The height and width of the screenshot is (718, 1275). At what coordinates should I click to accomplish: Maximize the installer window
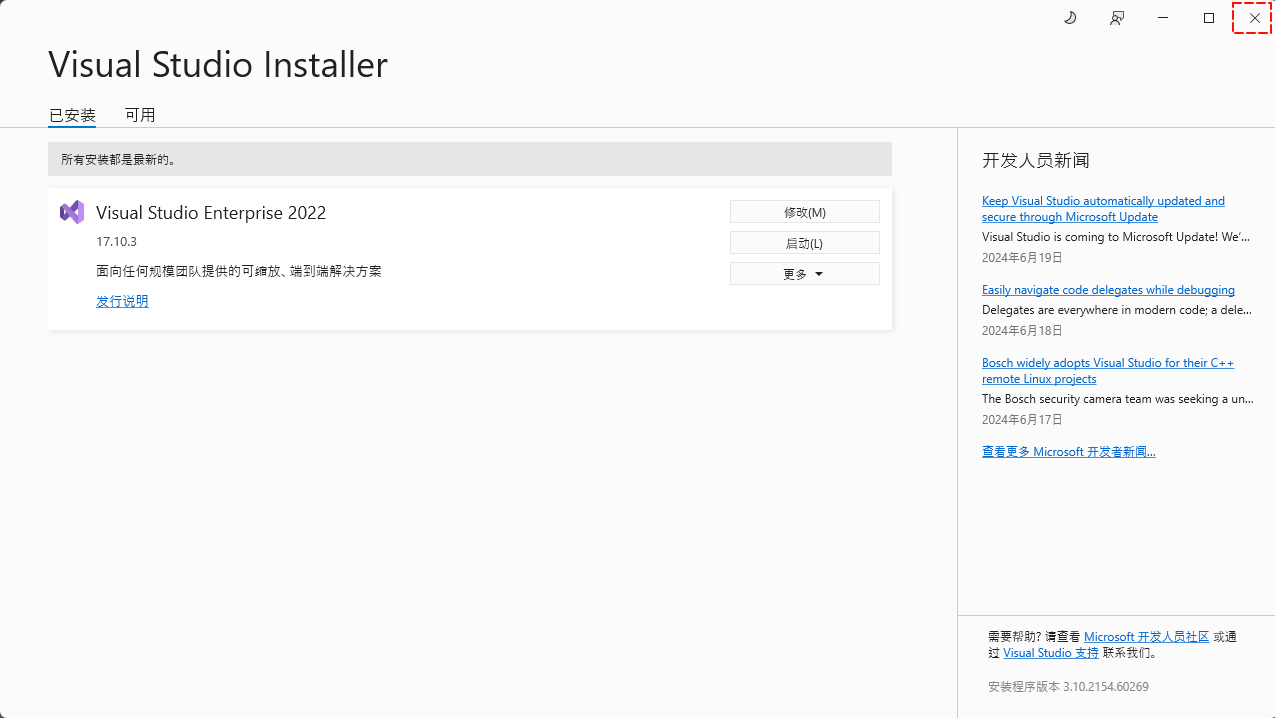[1209, 18]
